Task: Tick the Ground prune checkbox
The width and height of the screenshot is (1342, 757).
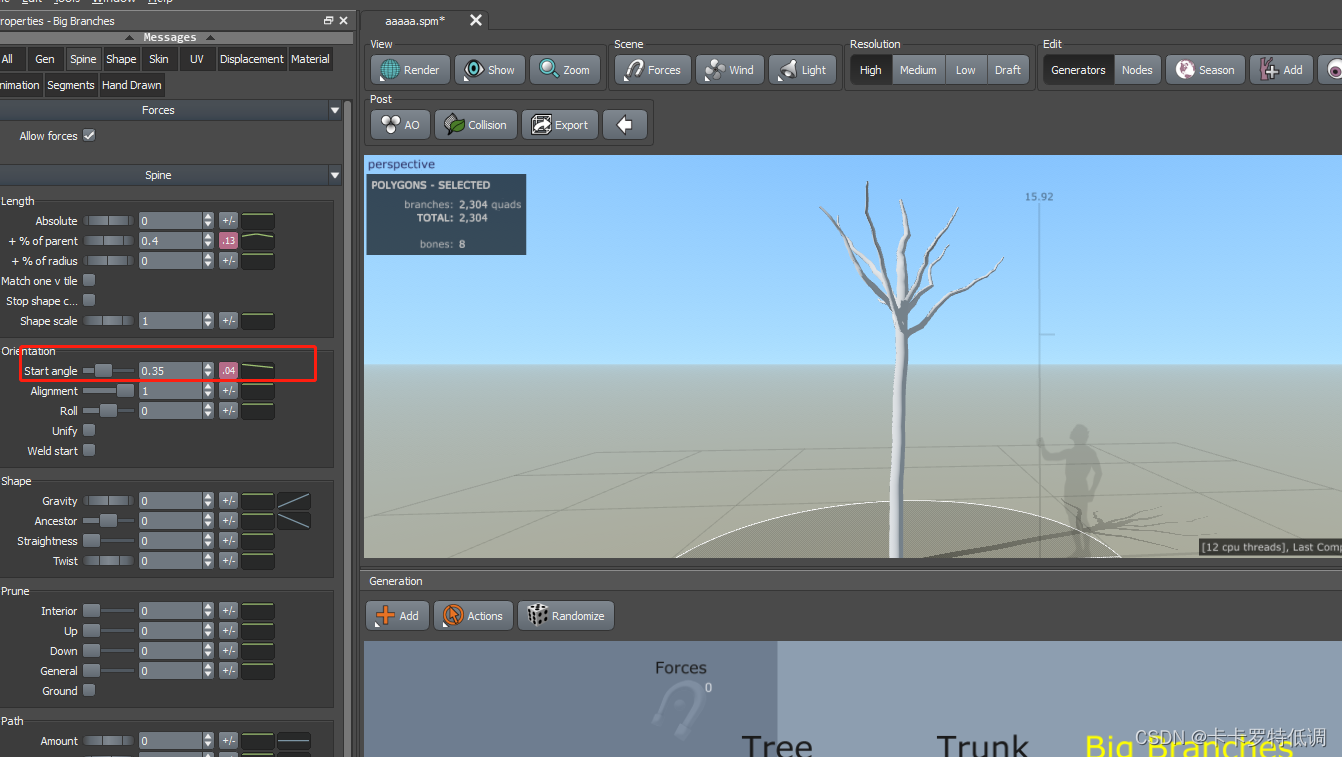Action: click(89, 691)
